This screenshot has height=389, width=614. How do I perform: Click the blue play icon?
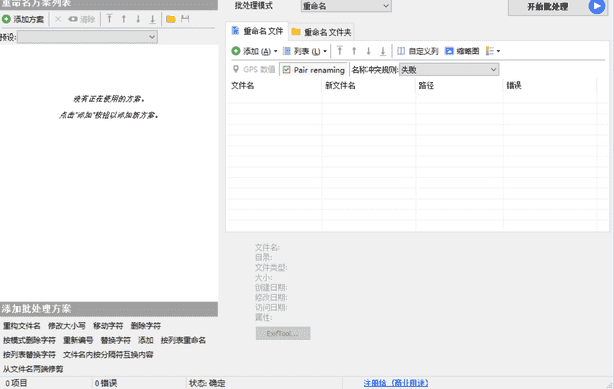596,7
